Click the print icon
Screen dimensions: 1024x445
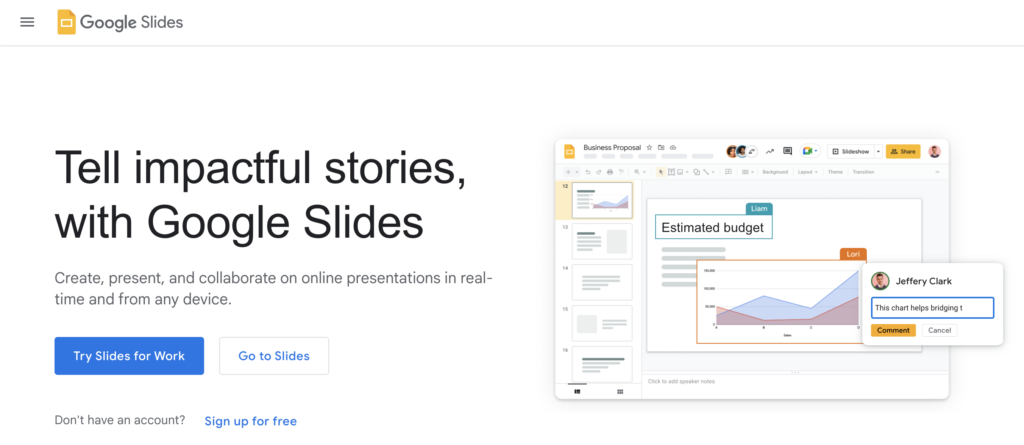point(610,172)
